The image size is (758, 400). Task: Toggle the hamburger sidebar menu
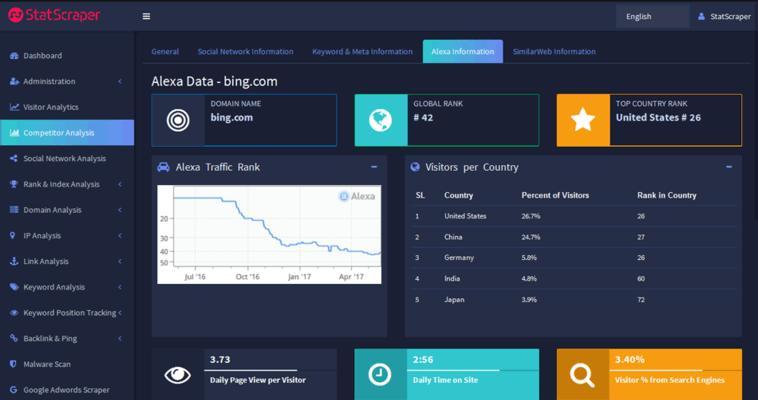tap(146, 16)
